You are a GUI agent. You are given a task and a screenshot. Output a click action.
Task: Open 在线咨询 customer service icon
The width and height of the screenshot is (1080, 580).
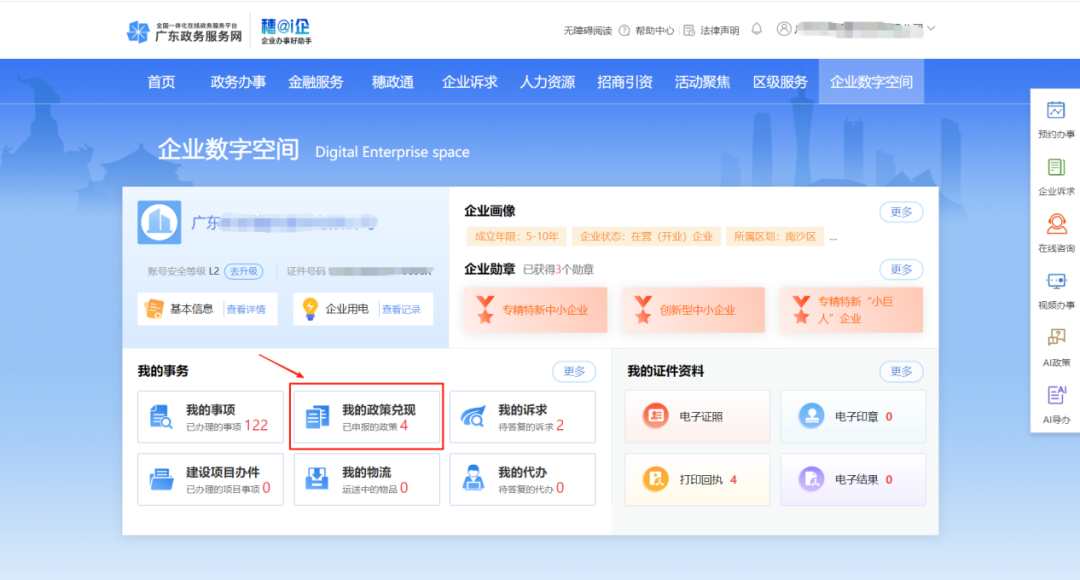(x=1056, y=225)
